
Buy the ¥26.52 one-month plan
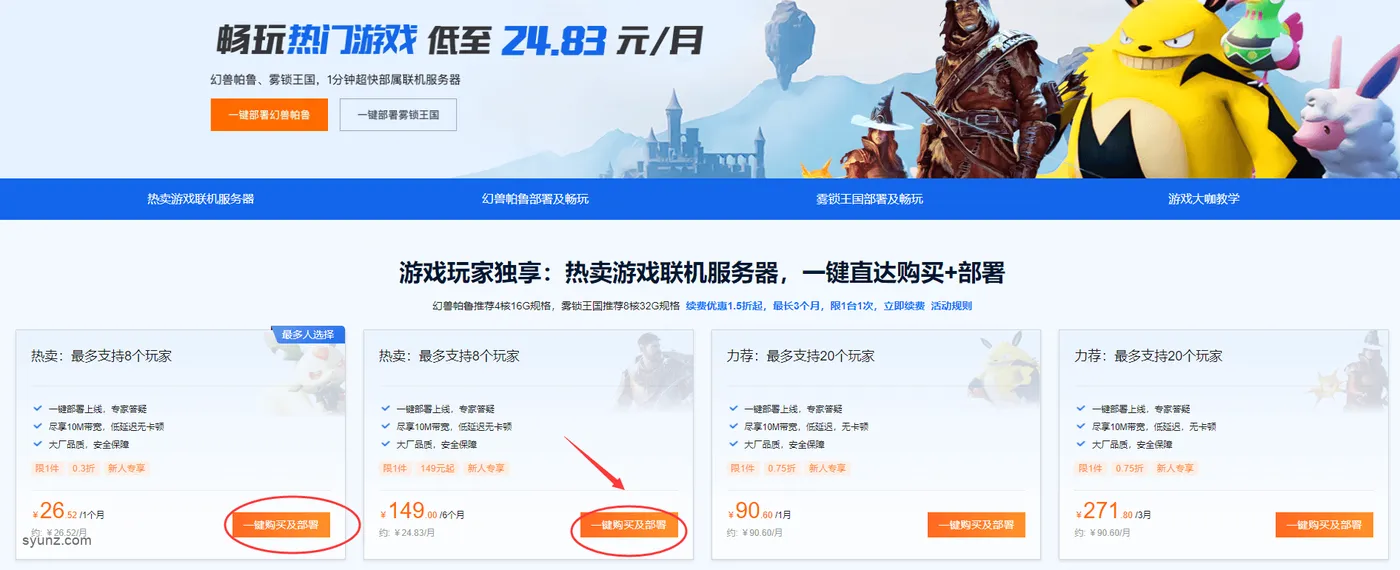(x=281, y=525)
